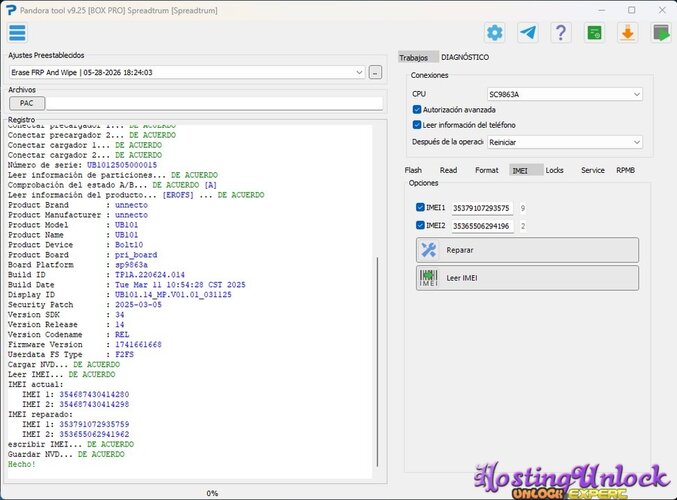The image size is (677, 500).
Task: Uncheck the IMEI1 checkbox
Action: (x=420, y=207)
